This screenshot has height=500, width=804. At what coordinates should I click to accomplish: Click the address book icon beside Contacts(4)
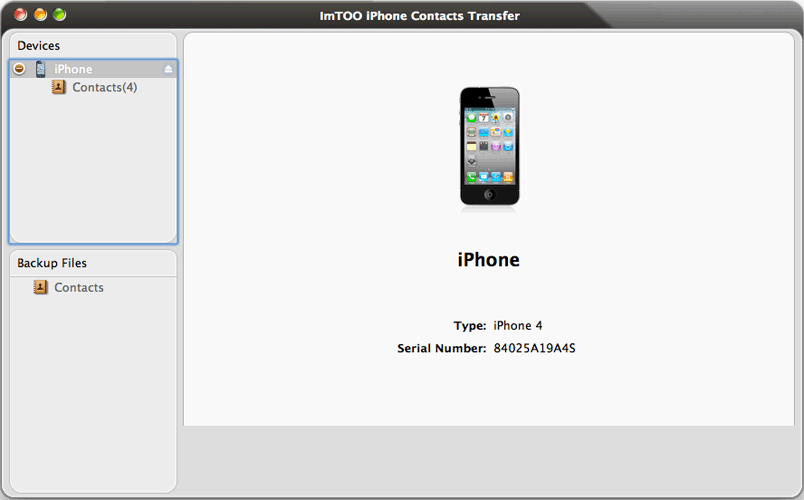(58, 87)
